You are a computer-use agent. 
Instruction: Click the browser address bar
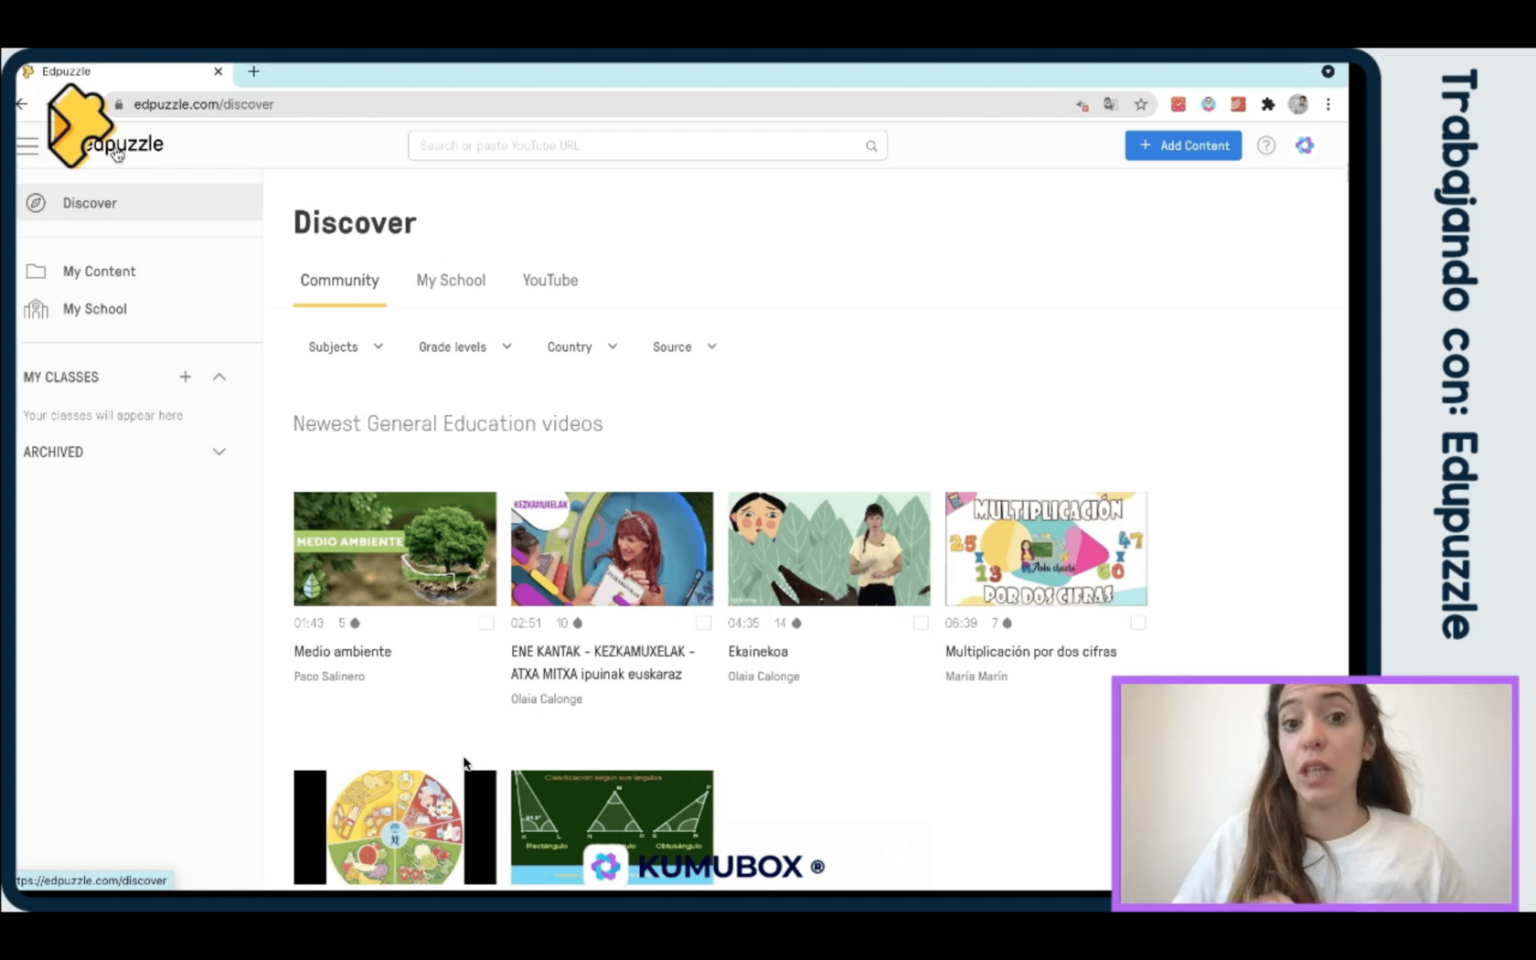tap(600, 104)
